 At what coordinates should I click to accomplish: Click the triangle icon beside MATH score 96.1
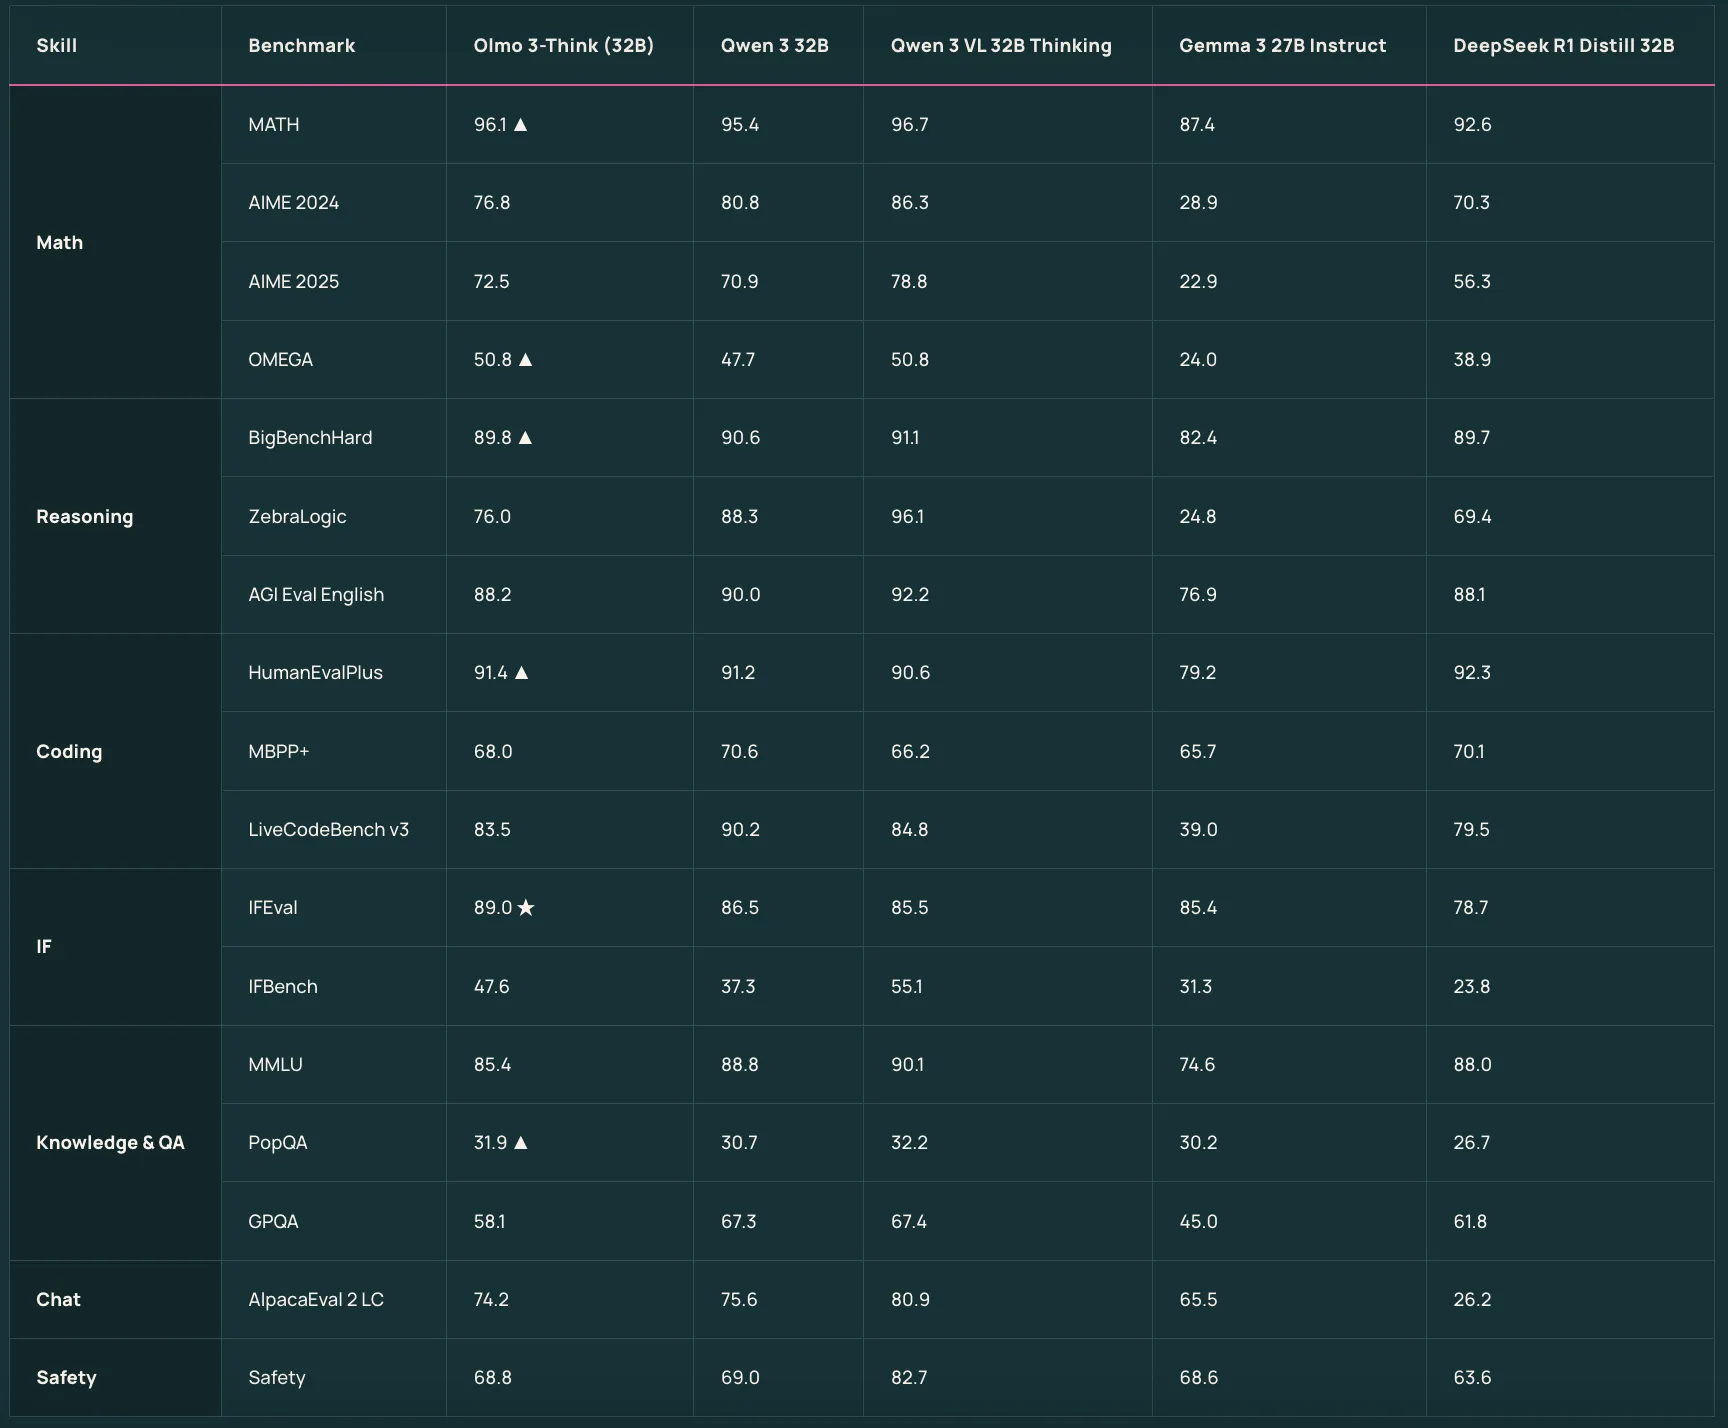coord(520,125)
